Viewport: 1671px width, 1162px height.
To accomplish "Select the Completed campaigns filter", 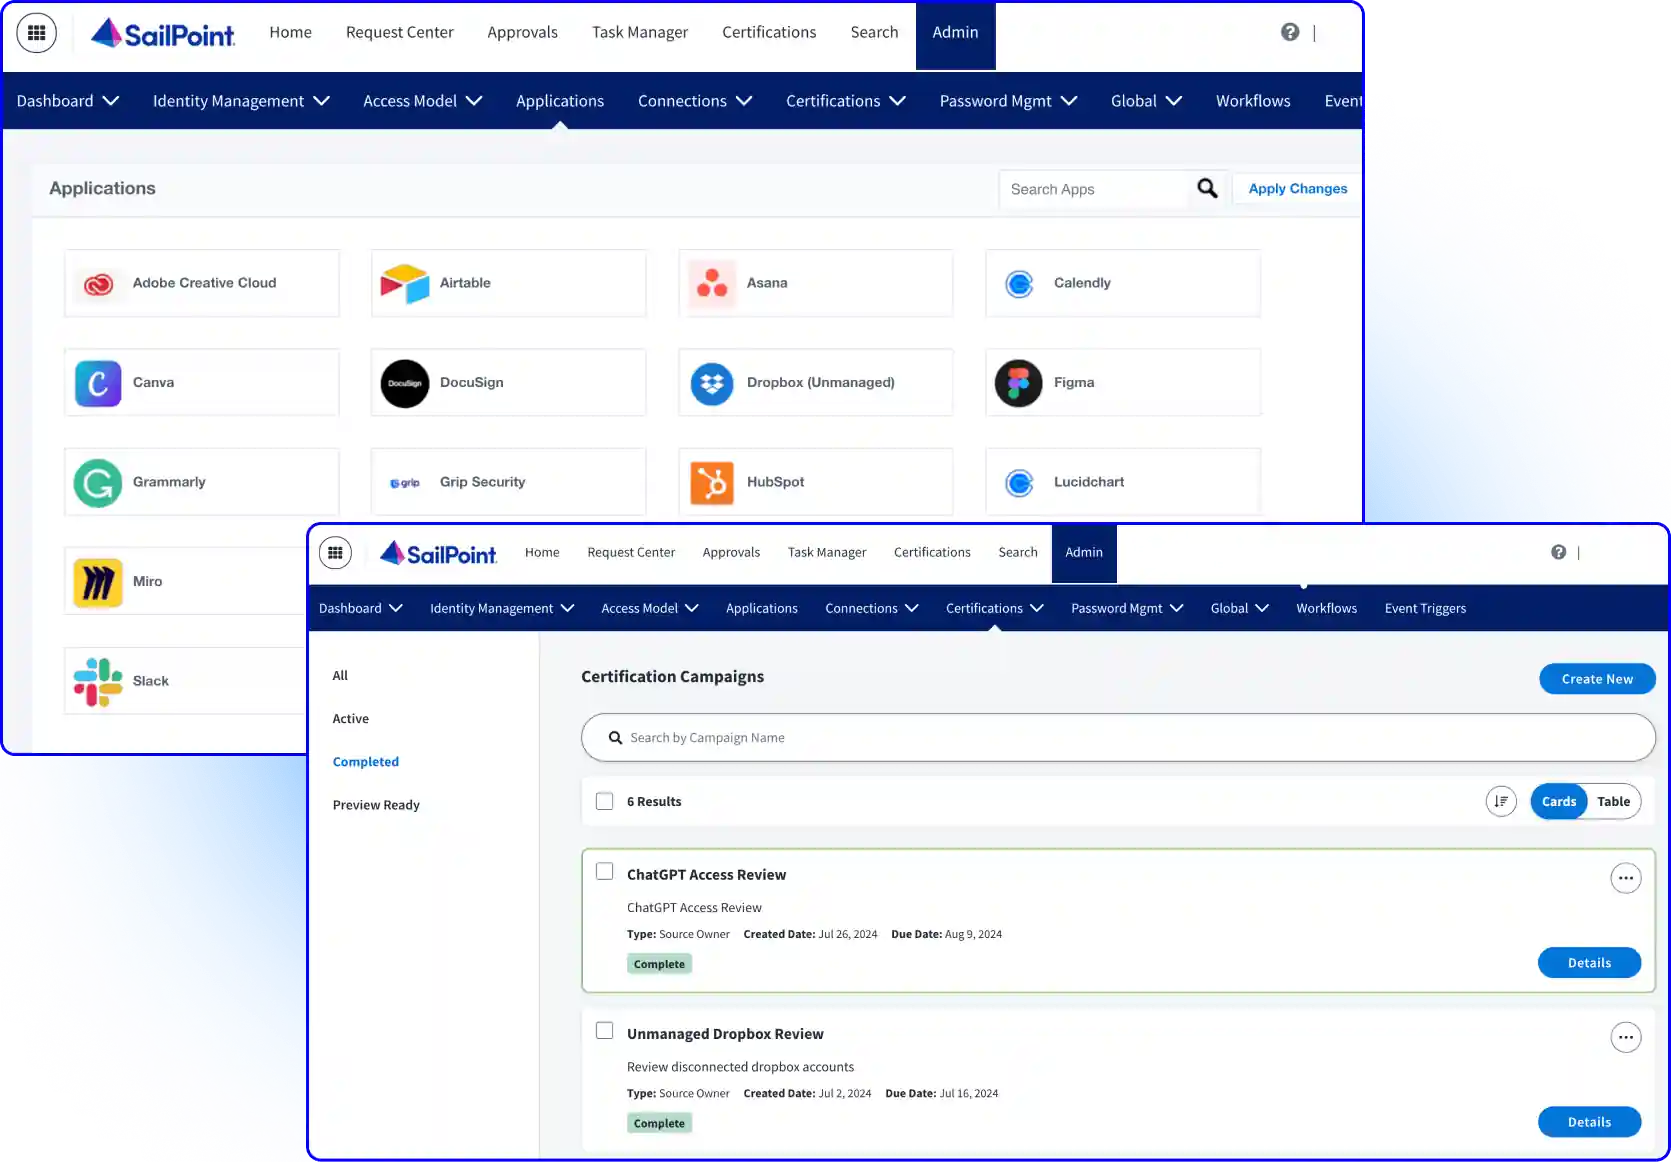I will pos(365,761).
